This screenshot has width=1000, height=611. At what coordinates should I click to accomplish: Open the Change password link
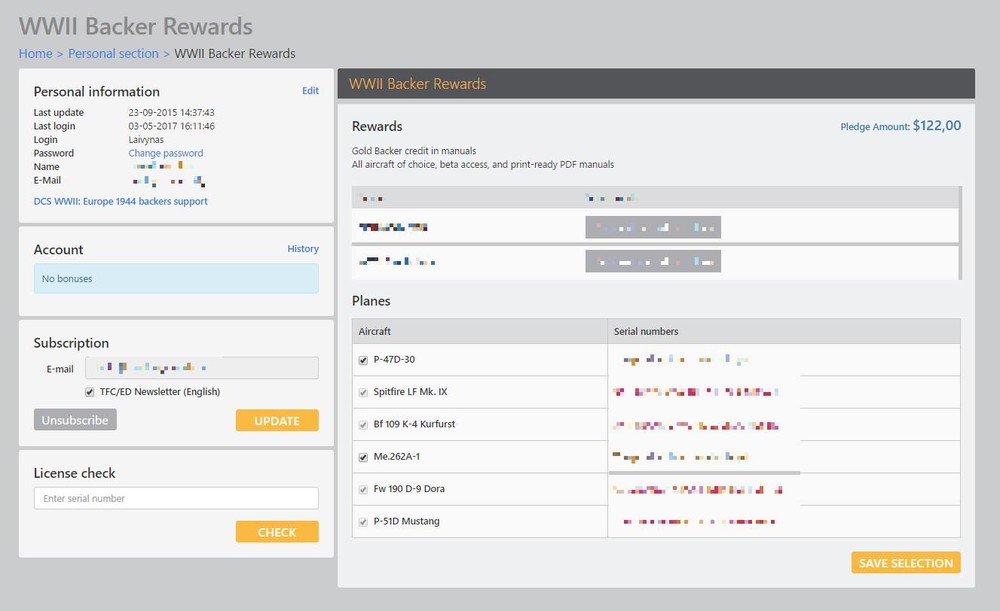pyautogui.click(x=166, y=153)
